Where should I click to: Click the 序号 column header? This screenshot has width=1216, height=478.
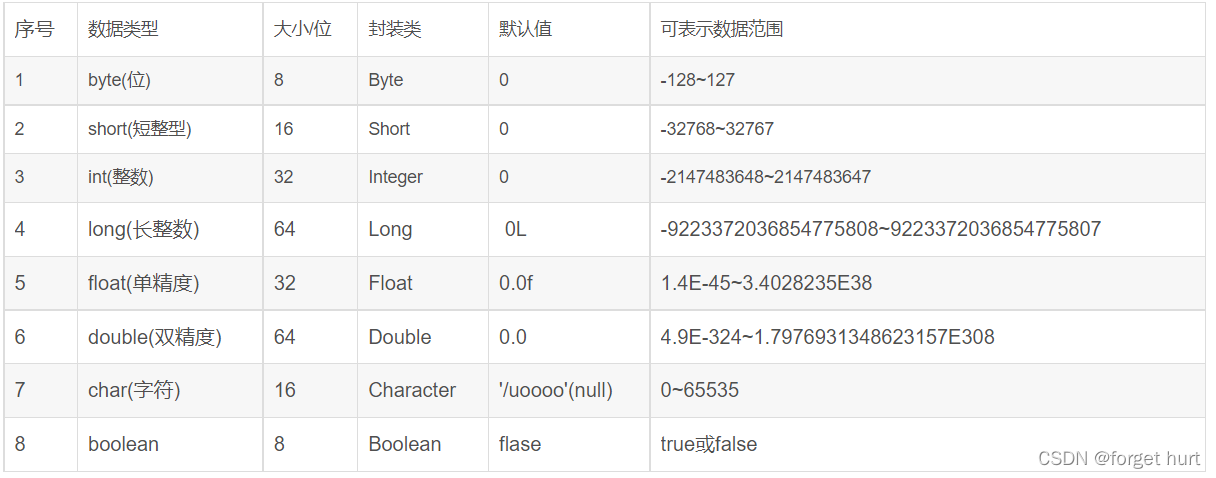pyautogui.click(x=40, y=29)
